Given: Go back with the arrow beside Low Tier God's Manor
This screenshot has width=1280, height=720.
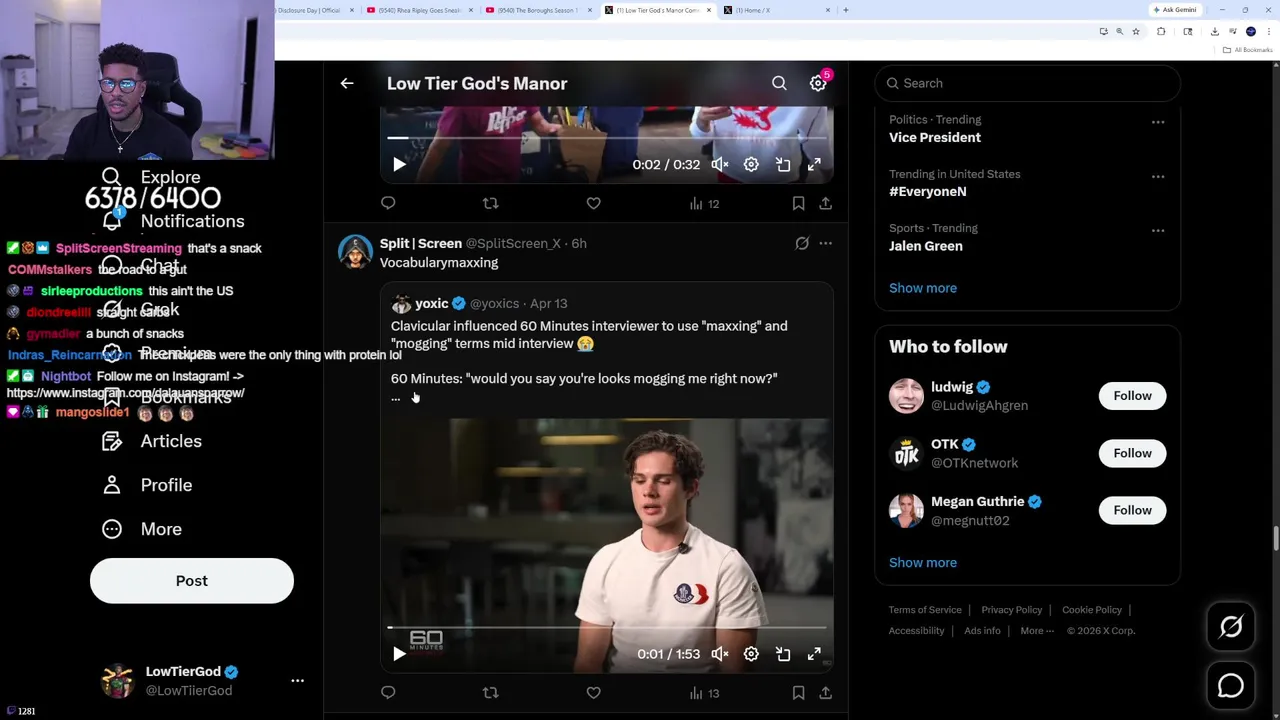Looking at the screenshot, I should click(x=347, y=84).
